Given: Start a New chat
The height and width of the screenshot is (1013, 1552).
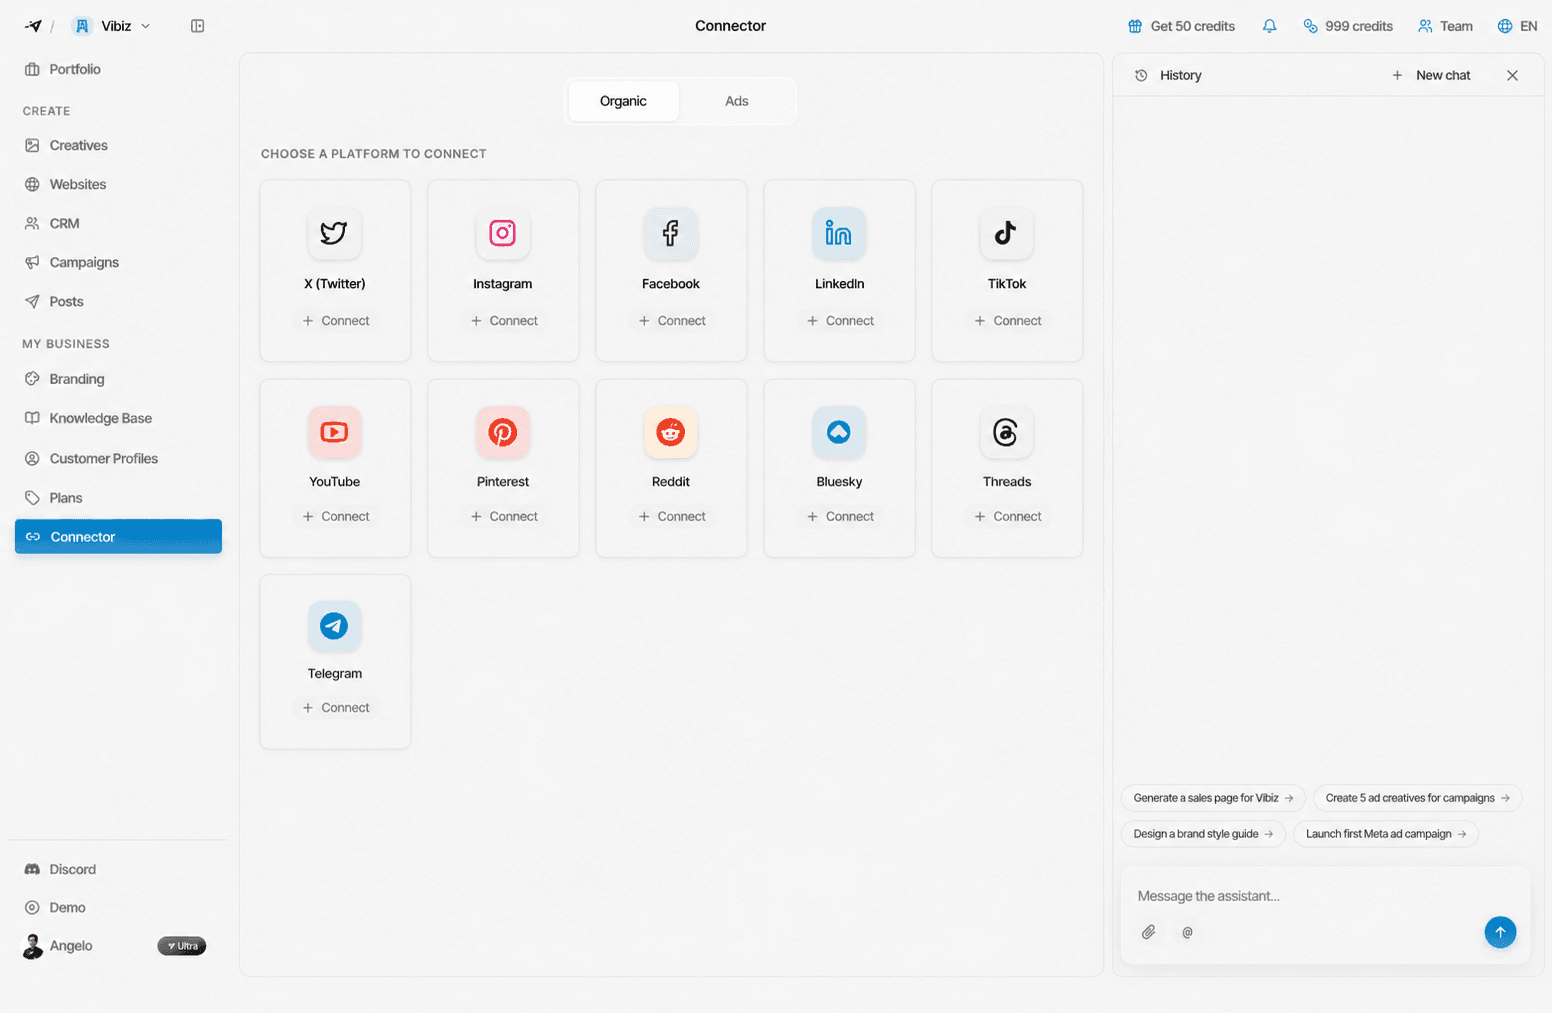Looking at the screenshot, I should pos(1431,75).
